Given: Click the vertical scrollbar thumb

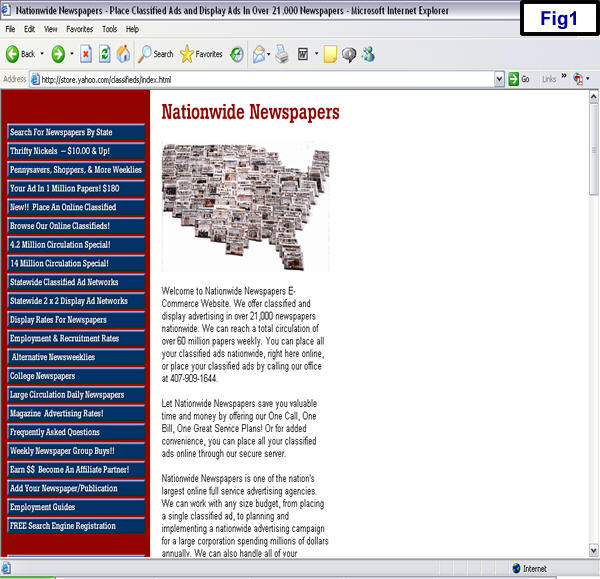Looking at the screenshot, I should [x=593, y=150].
